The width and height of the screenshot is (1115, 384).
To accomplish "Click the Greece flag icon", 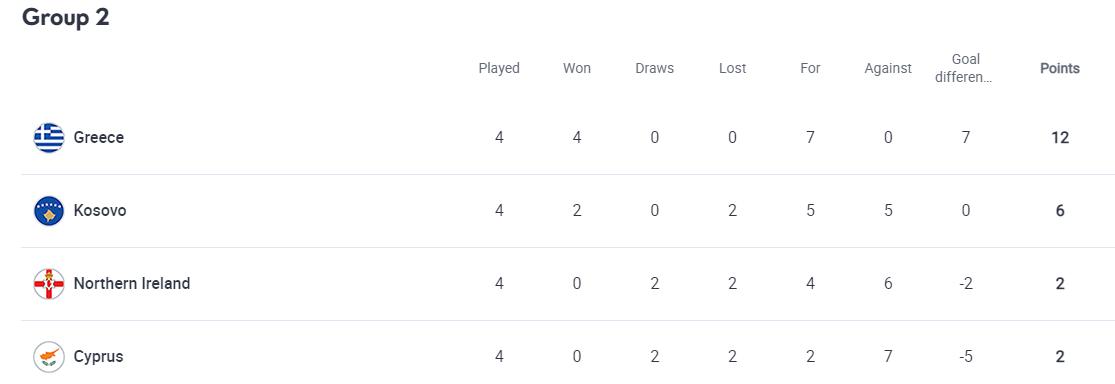I will click(x=49, y=137).
